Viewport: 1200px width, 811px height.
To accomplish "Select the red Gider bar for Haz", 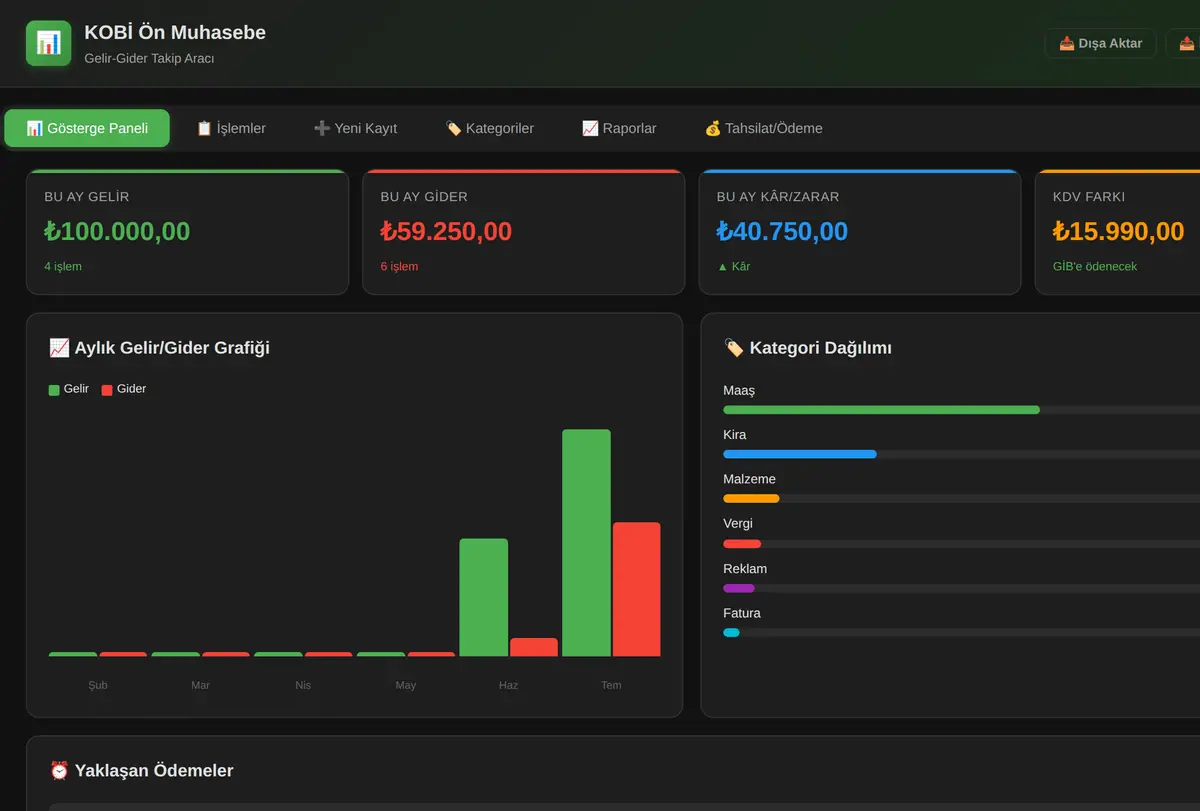I will click(534, 647).
